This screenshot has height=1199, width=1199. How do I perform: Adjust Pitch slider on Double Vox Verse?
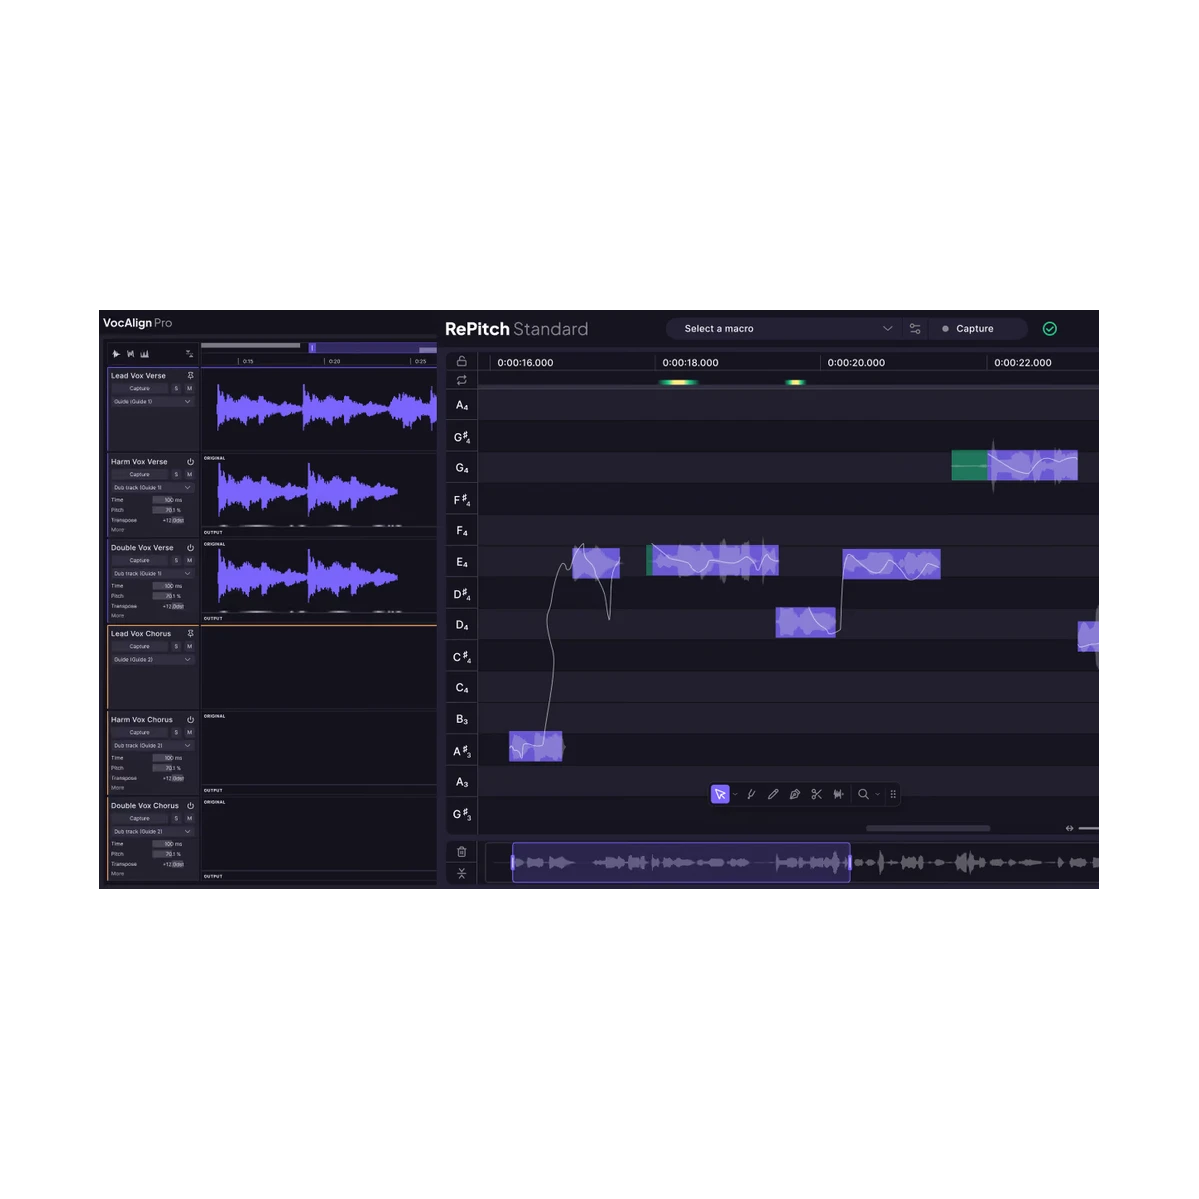168,596
